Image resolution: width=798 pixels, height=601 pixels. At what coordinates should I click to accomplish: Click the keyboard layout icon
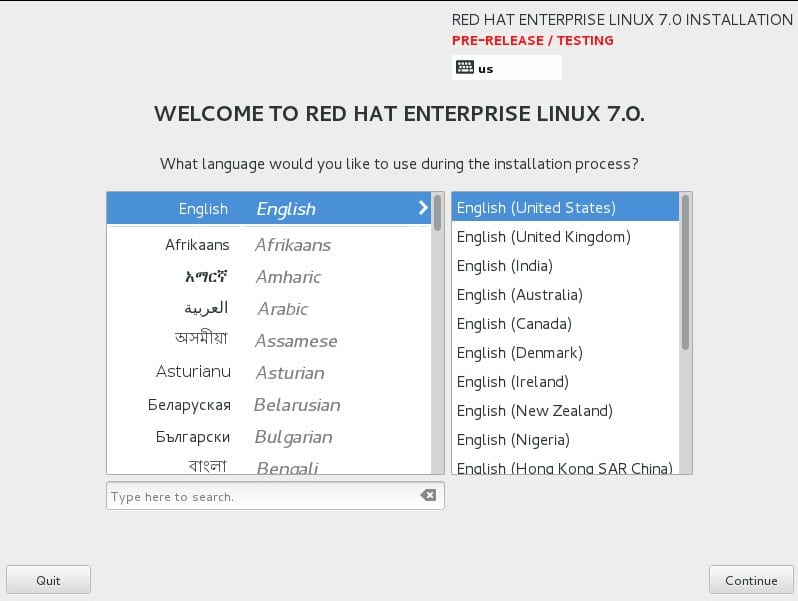[464, 68]
